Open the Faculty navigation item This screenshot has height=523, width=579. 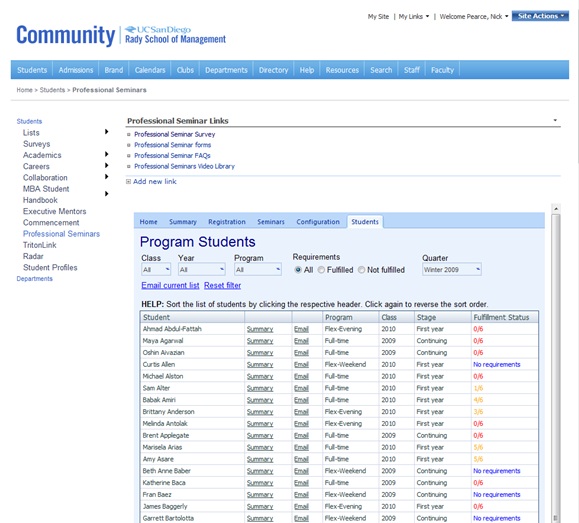(442, 70)
